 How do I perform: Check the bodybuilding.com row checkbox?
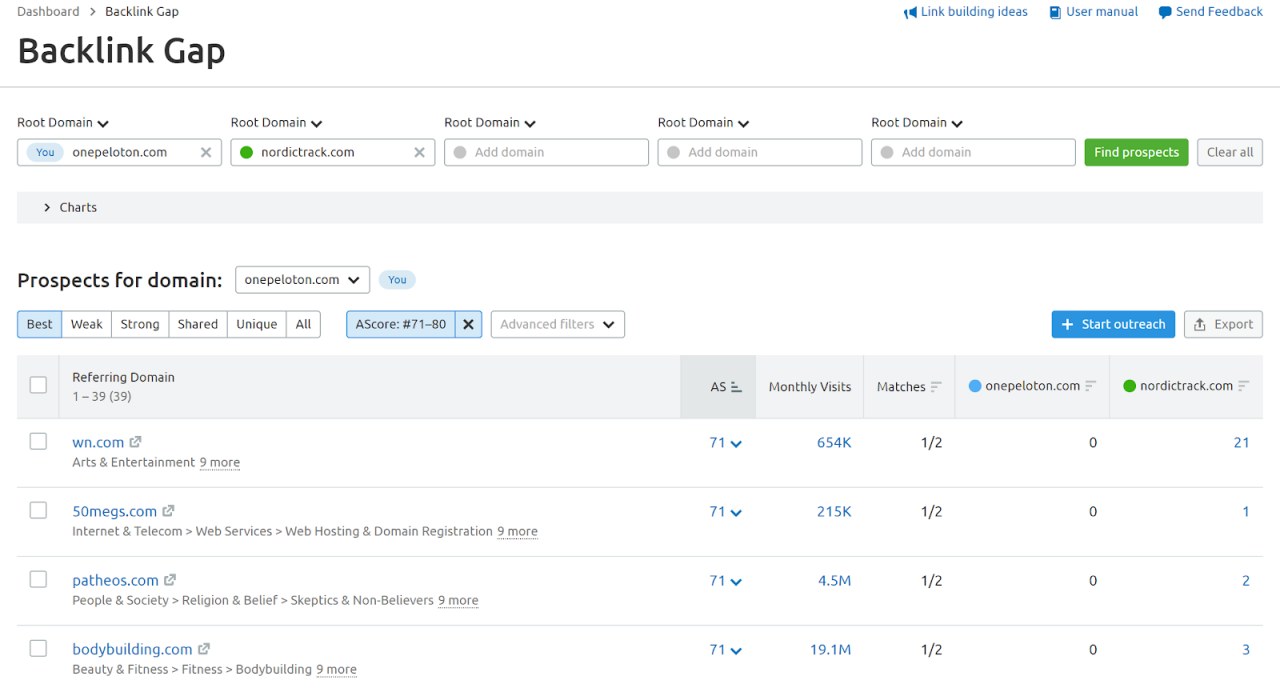[38, 648]
